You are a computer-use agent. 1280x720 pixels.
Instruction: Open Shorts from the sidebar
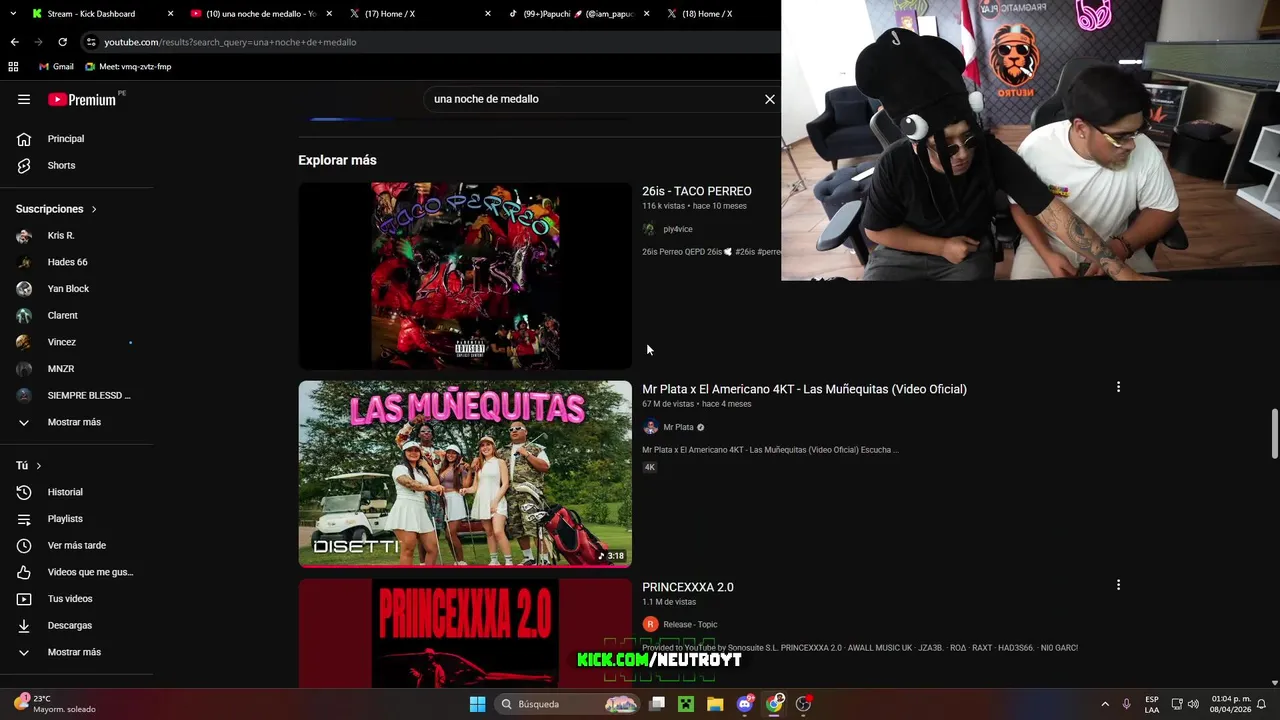click(61, 165)
